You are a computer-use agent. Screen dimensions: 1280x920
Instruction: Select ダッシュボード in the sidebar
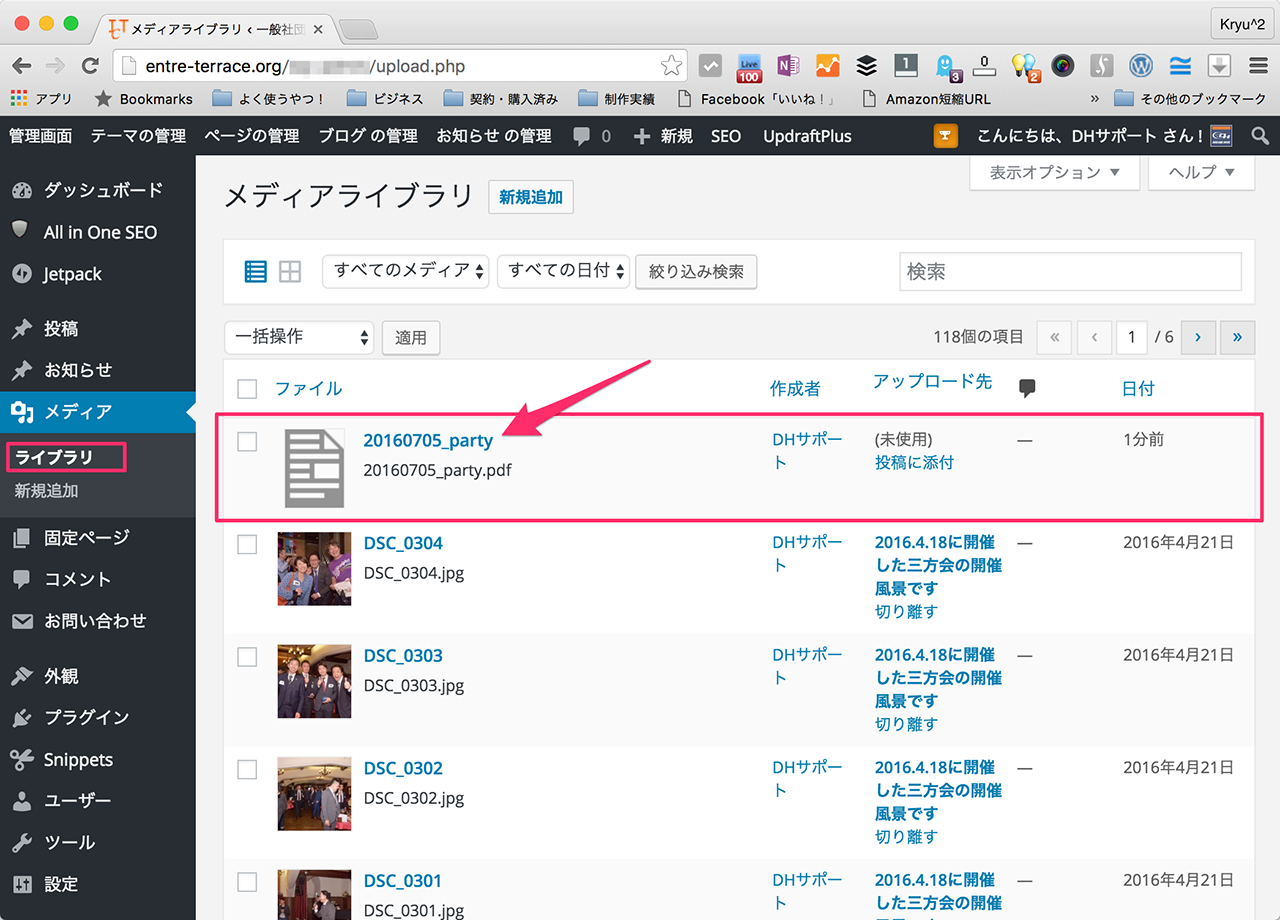pos(102,190)
